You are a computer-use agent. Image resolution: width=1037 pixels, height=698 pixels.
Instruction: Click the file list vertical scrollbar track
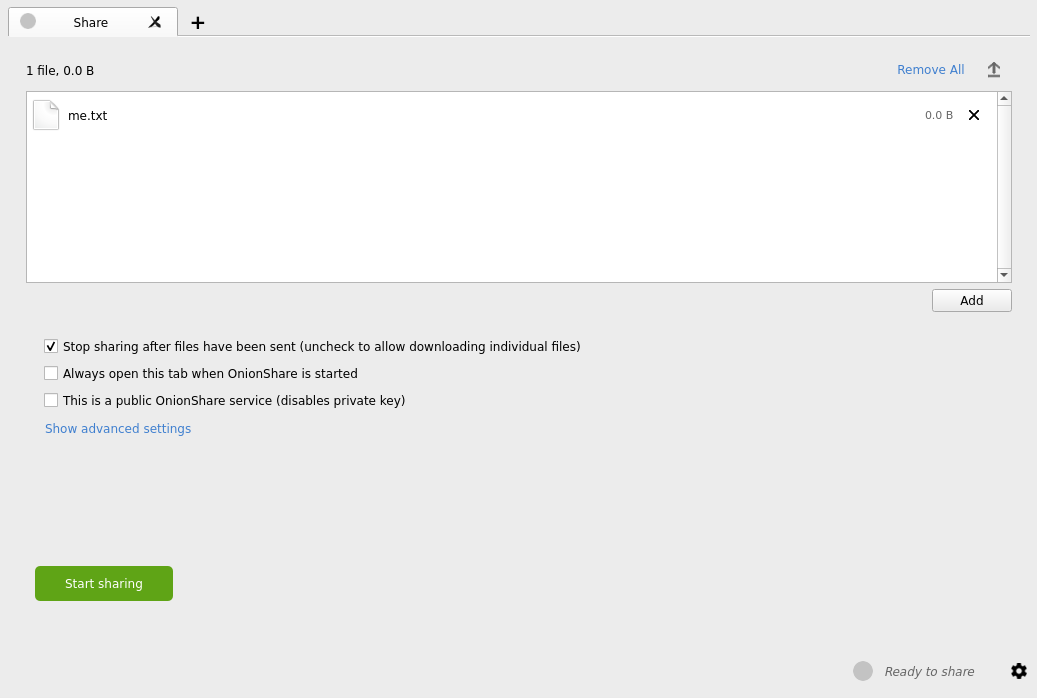(1004, 186)
